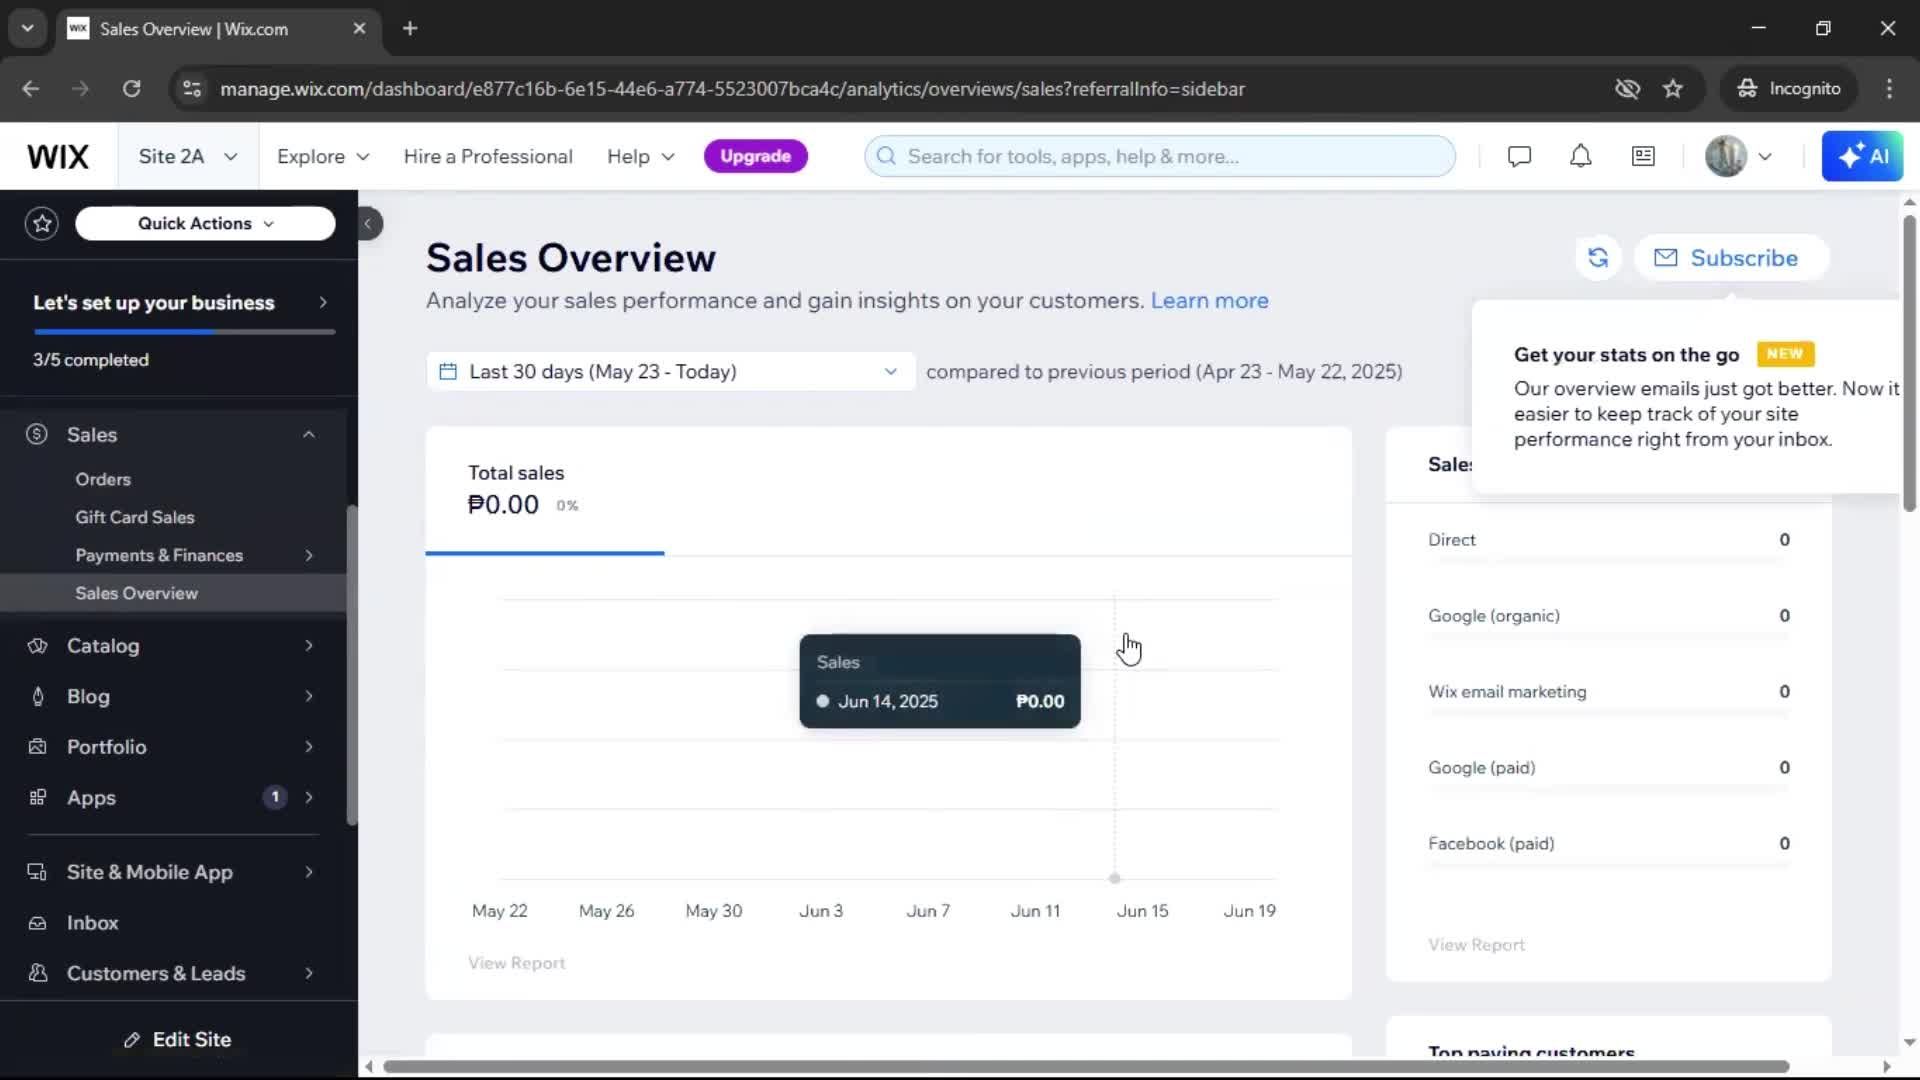Close the Sales Overview browser tab
Viewport: 1920px width, 1080px height.
coord(359,28)
